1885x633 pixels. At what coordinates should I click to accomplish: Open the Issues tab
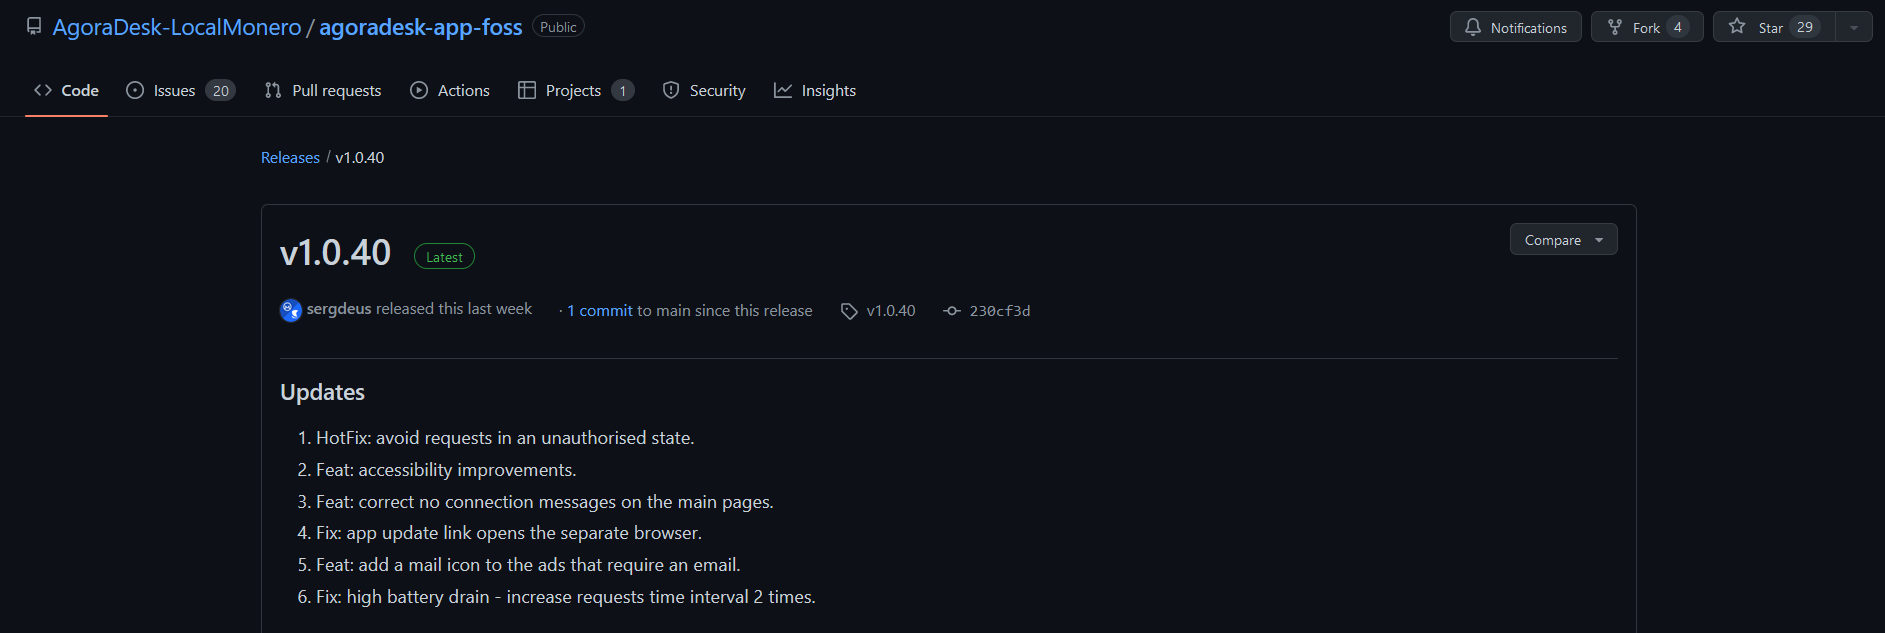tap(180, 90)
